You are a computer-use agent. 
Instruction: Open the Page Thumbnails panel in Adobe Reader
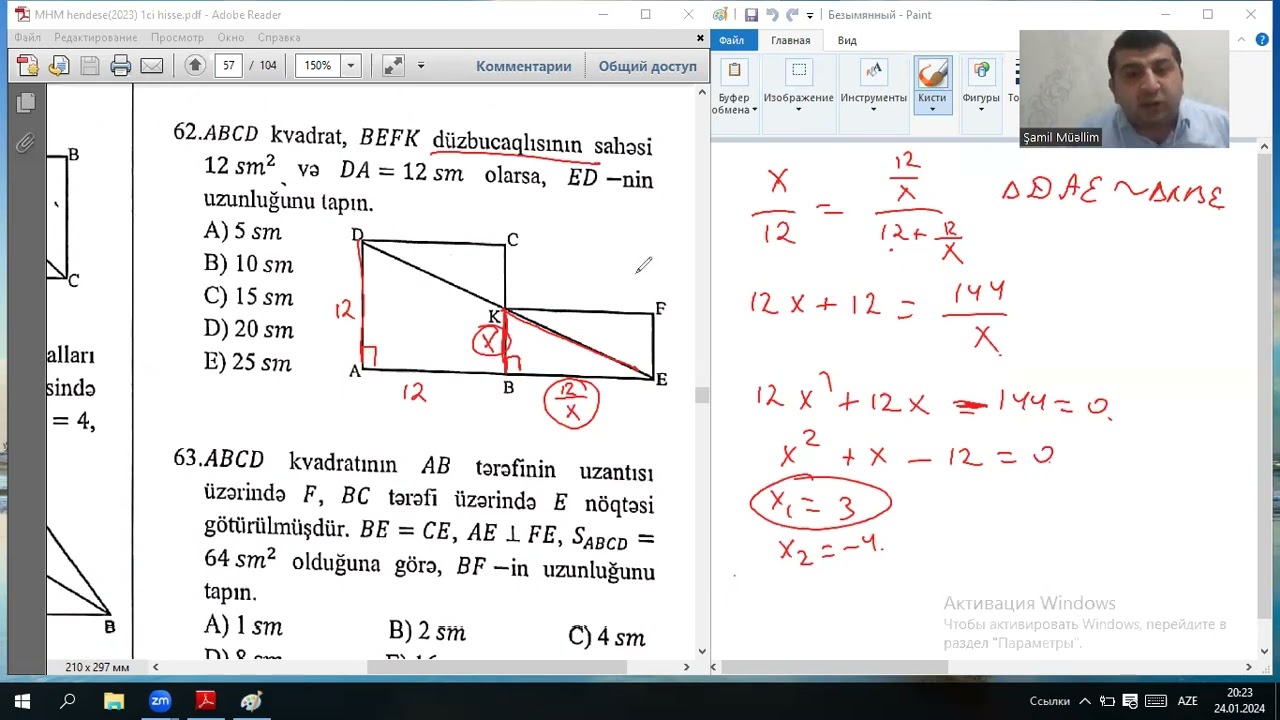[26, 102]
